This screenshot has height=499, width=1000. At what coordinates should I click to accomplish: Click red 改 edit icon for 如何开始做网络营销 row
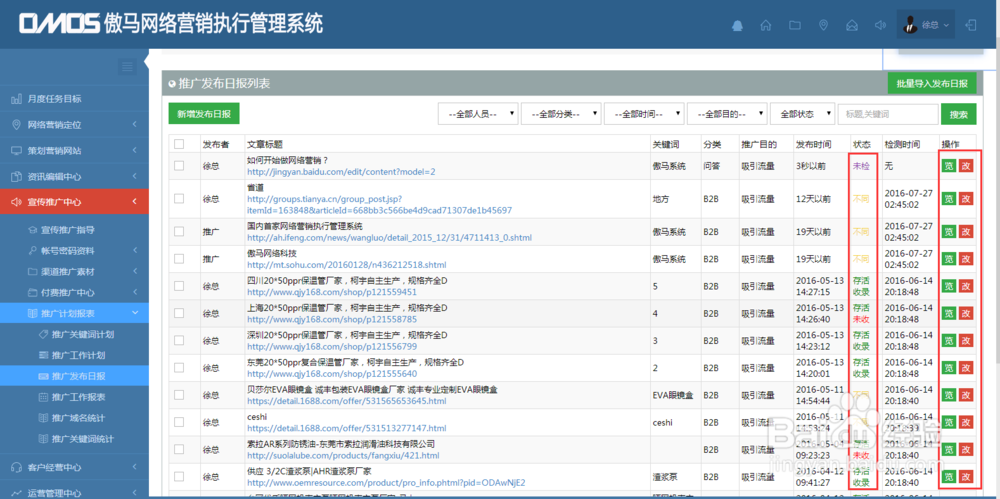966,166
